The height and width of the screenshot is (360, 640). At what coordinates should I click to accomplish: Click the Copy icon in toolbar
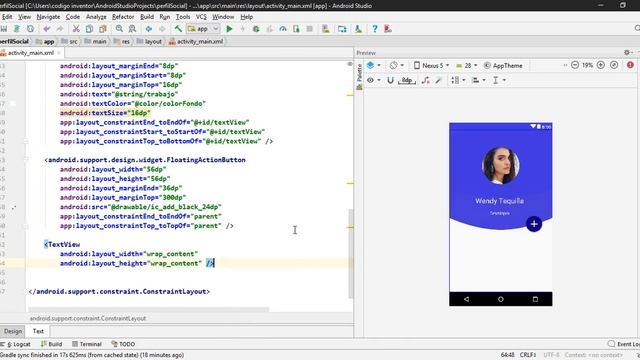(x=89, y=29)
